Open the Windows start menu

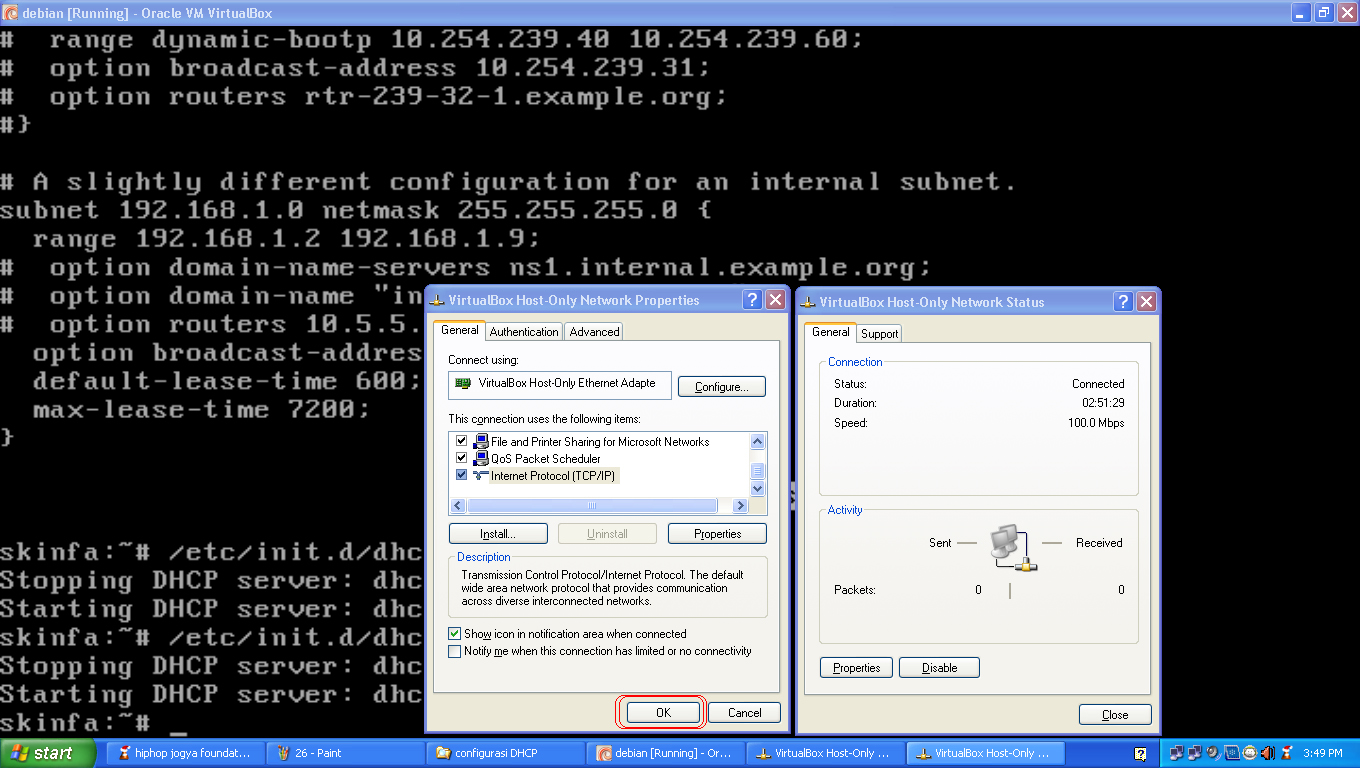[48, 753]
